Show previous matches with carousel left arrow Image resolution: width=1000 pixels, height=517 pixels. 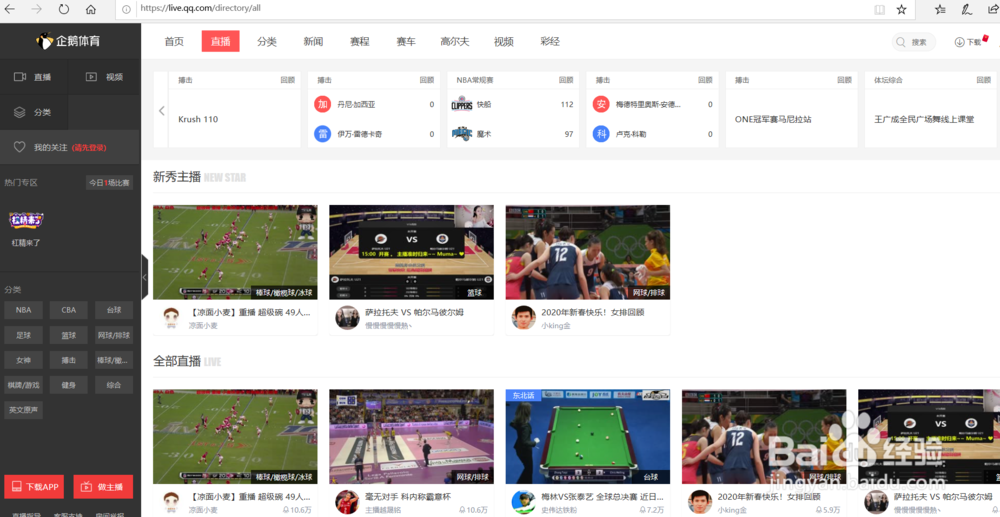tap(161, 110)
